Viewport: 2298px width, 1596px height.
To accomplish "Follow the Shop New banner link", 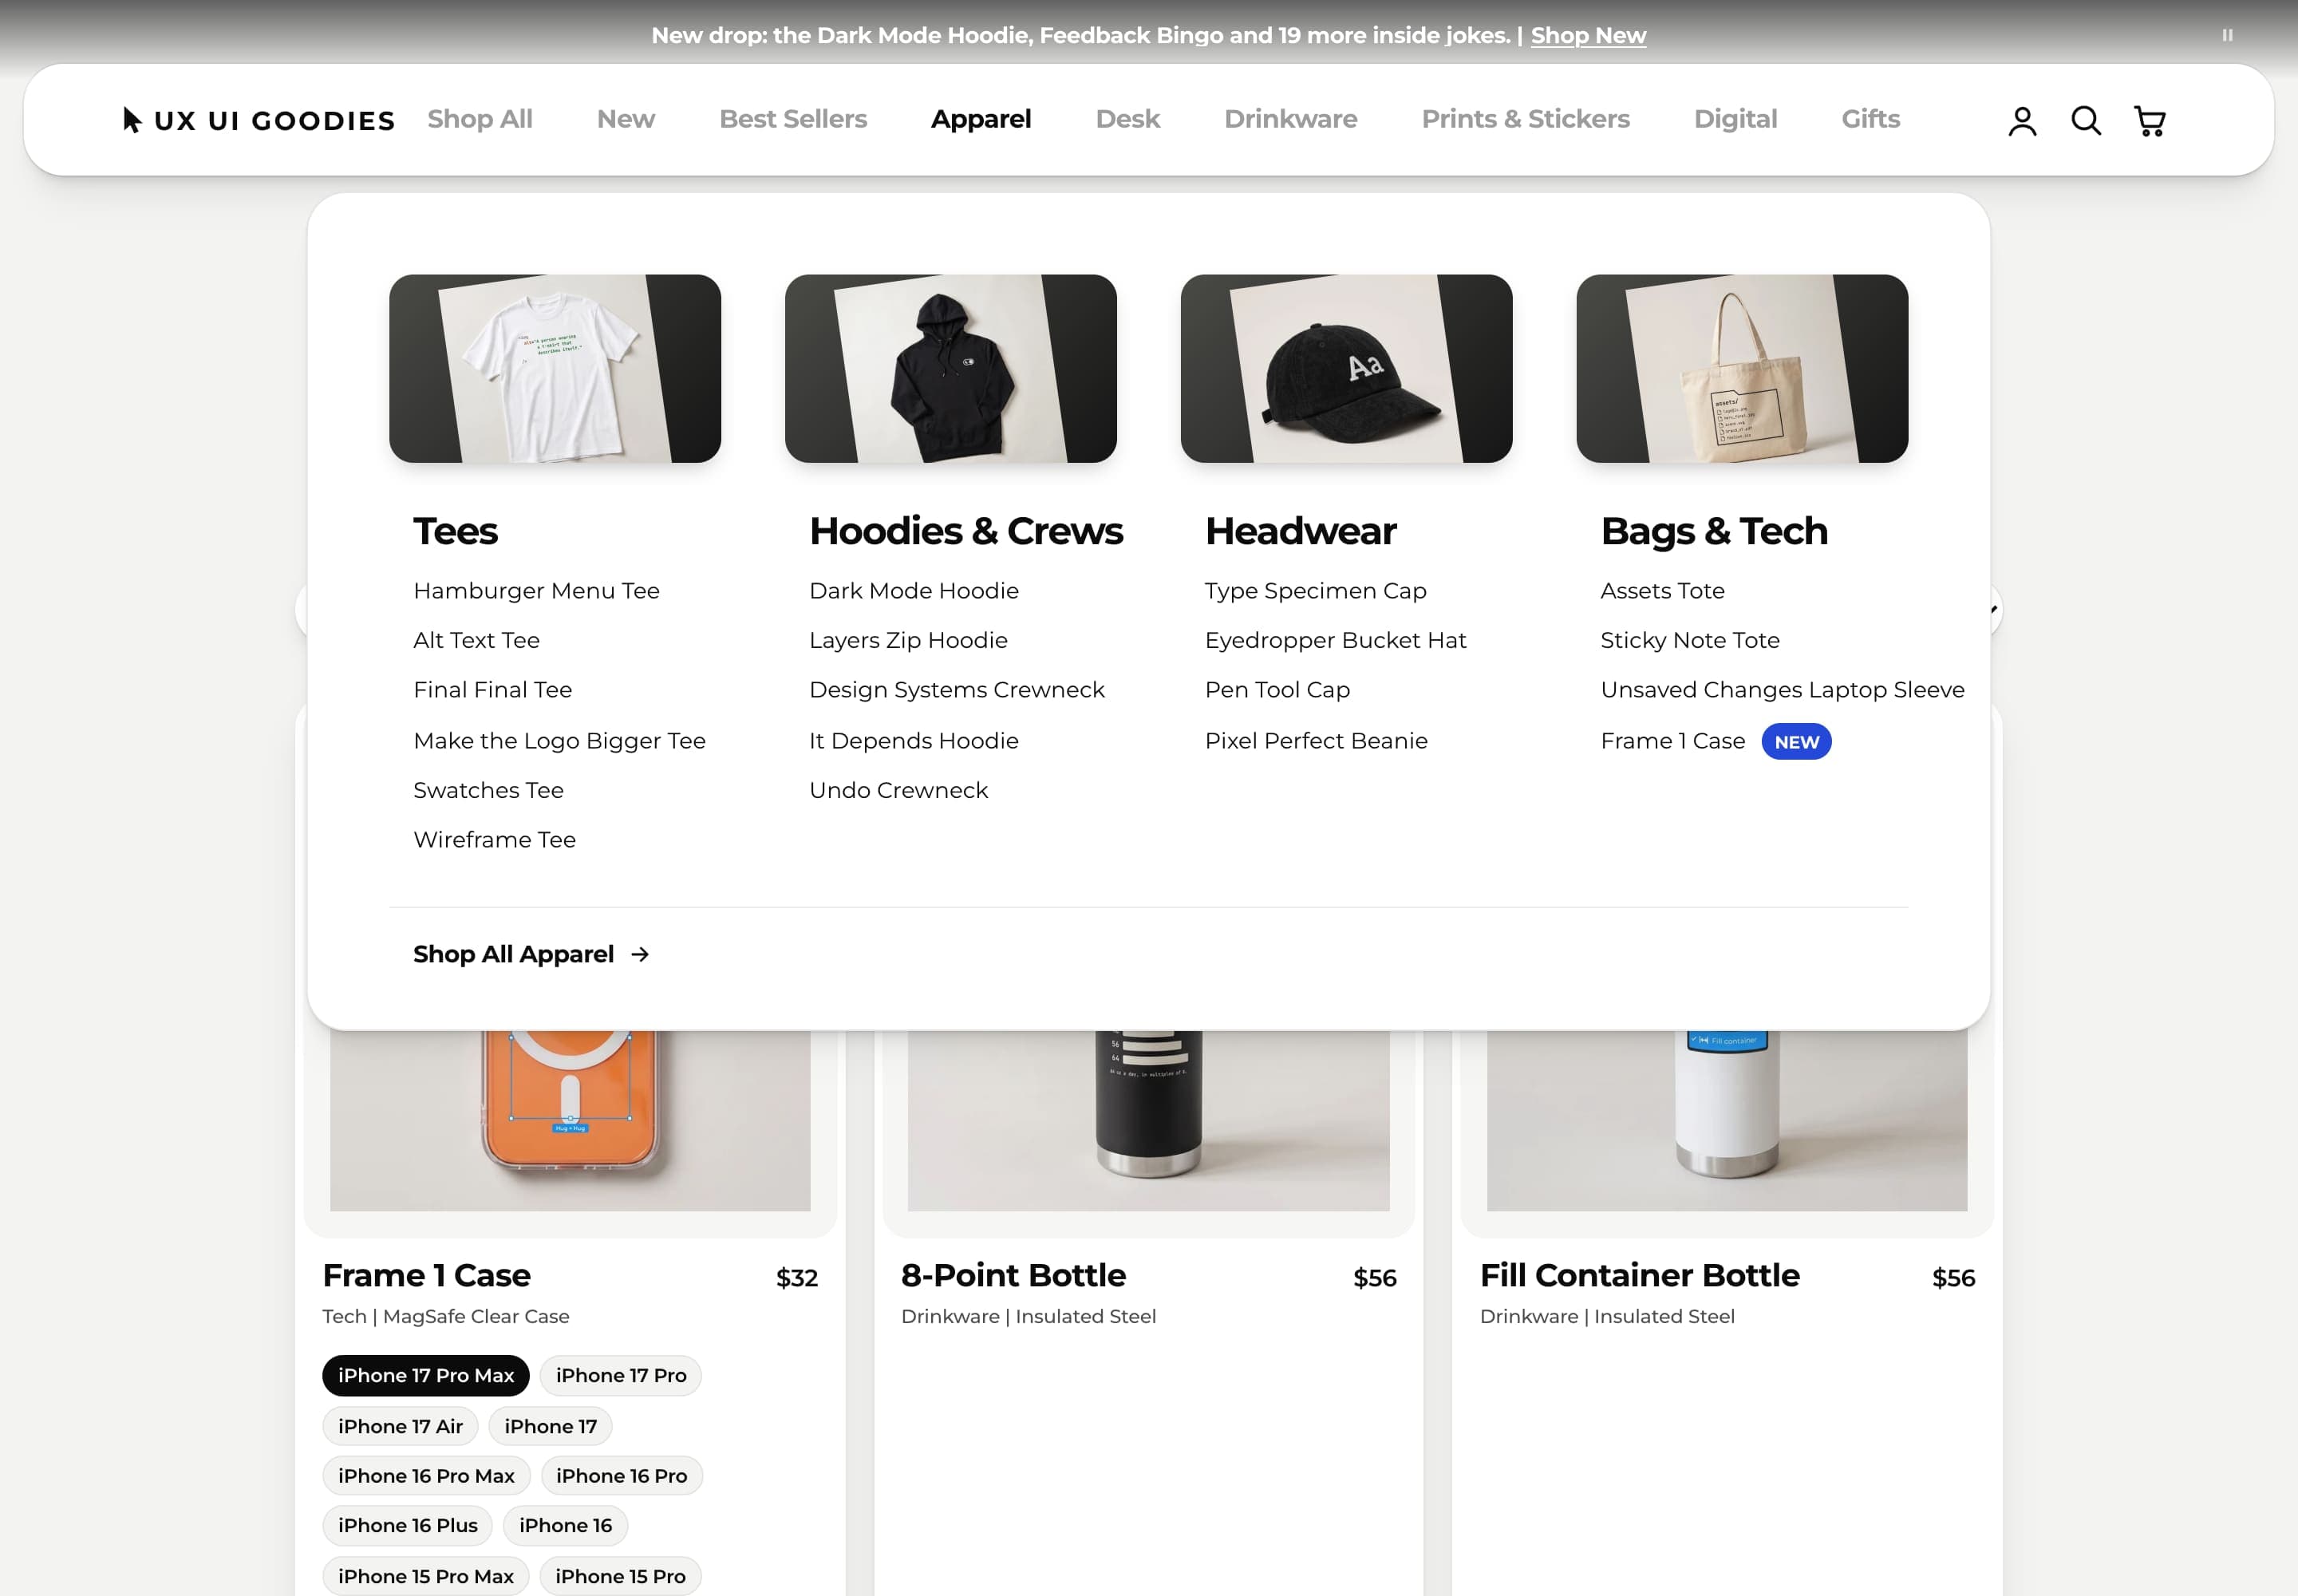I will (x=1588, y=35).
